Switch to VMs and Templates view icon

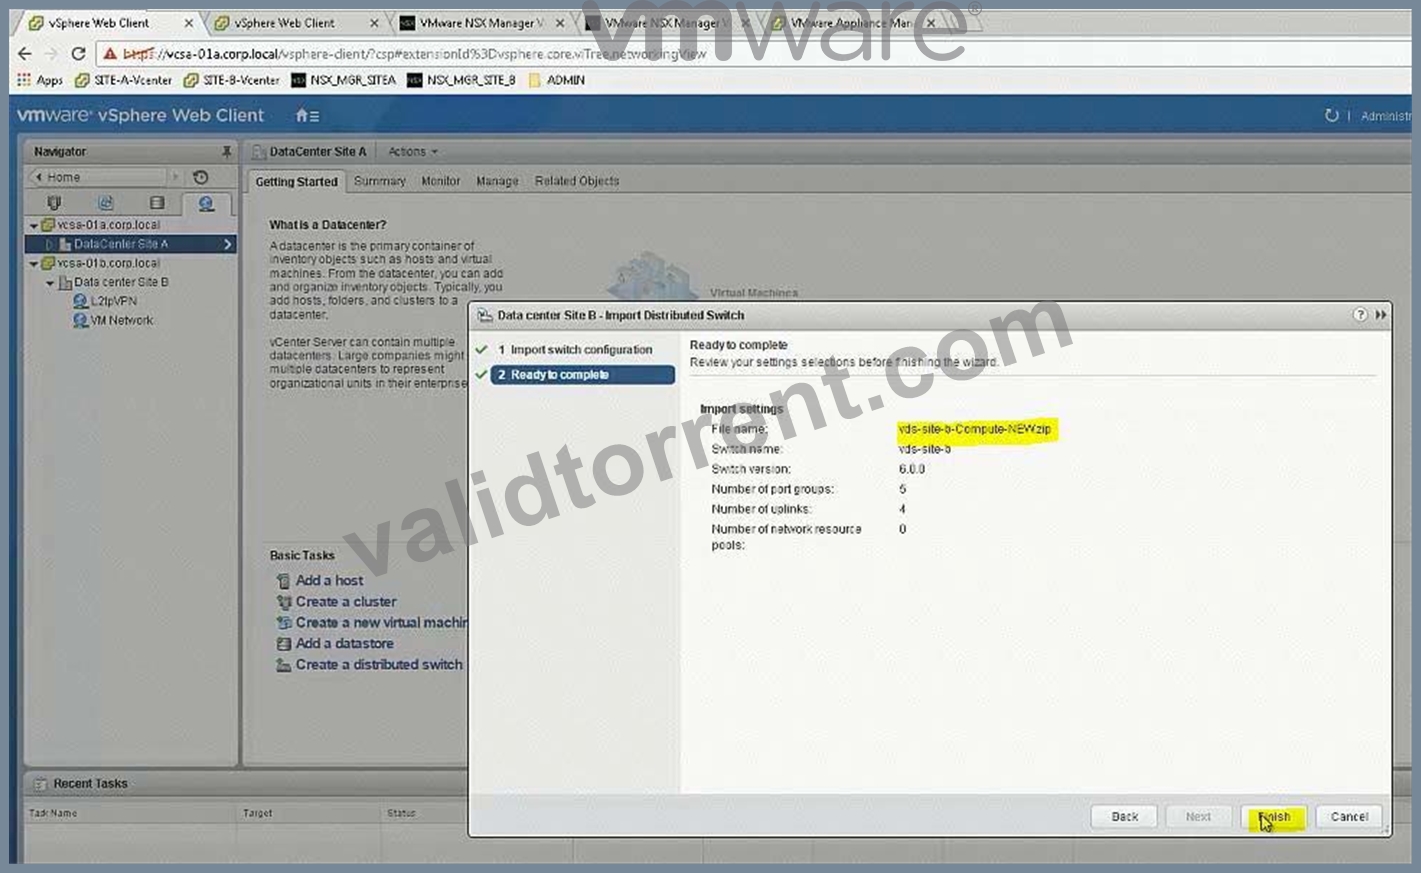click(105, 204)
